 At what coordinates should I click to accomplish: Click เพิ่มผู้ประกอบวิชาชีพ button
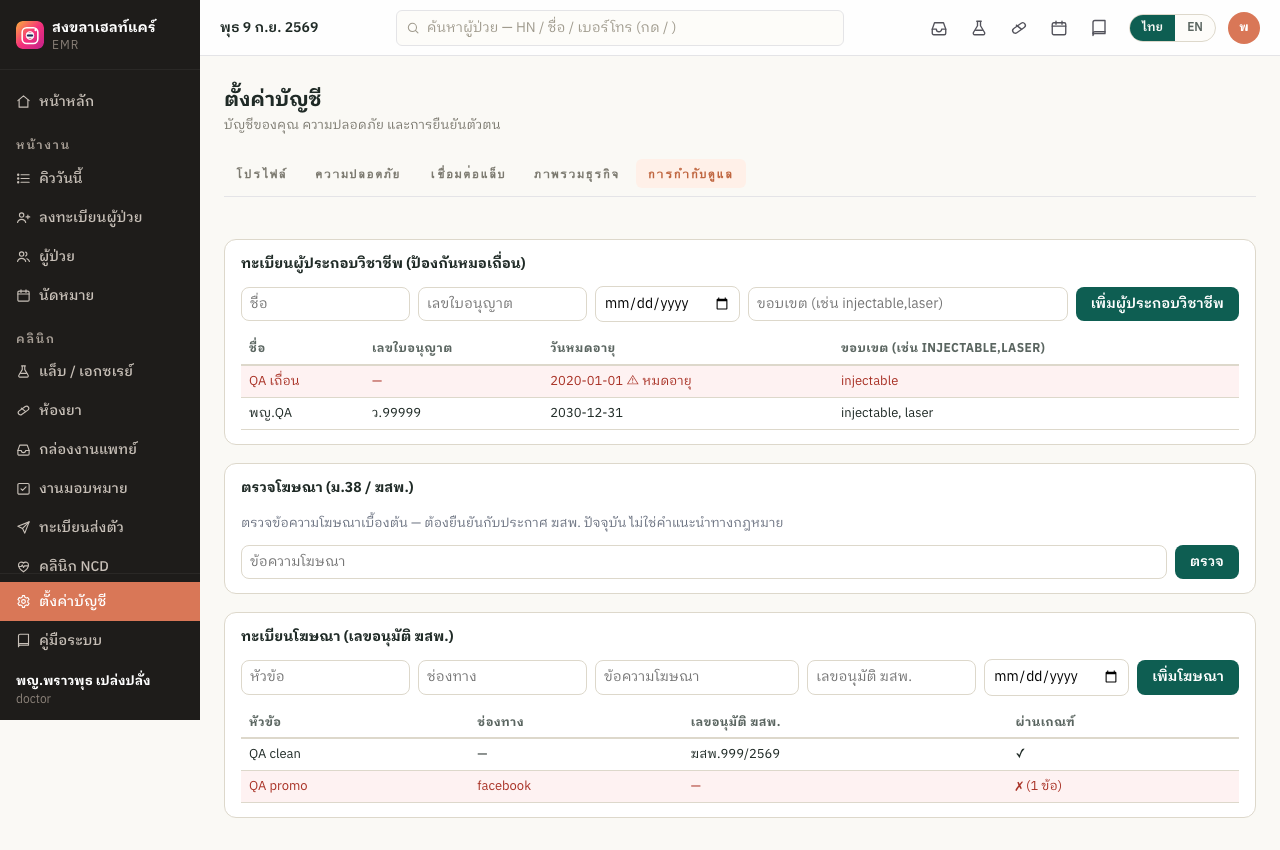[x=1157, y=304]
